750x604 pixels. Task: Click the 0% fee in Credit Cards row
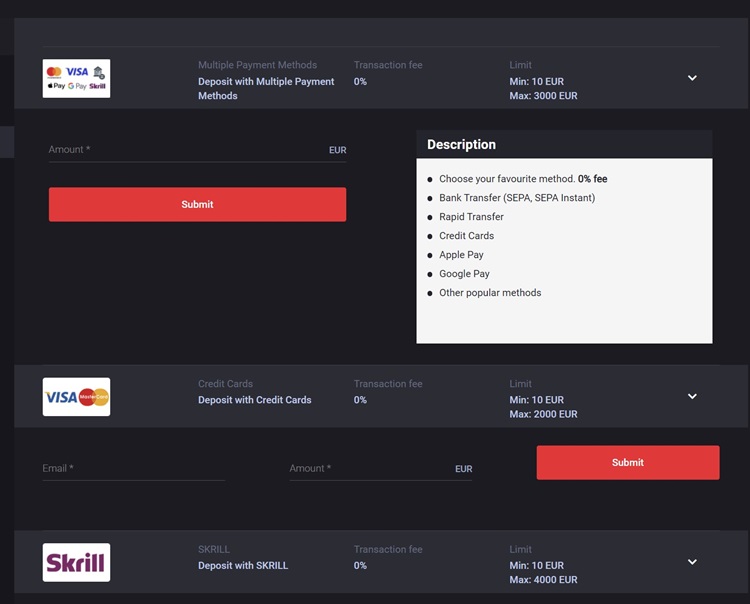(360, 400)
